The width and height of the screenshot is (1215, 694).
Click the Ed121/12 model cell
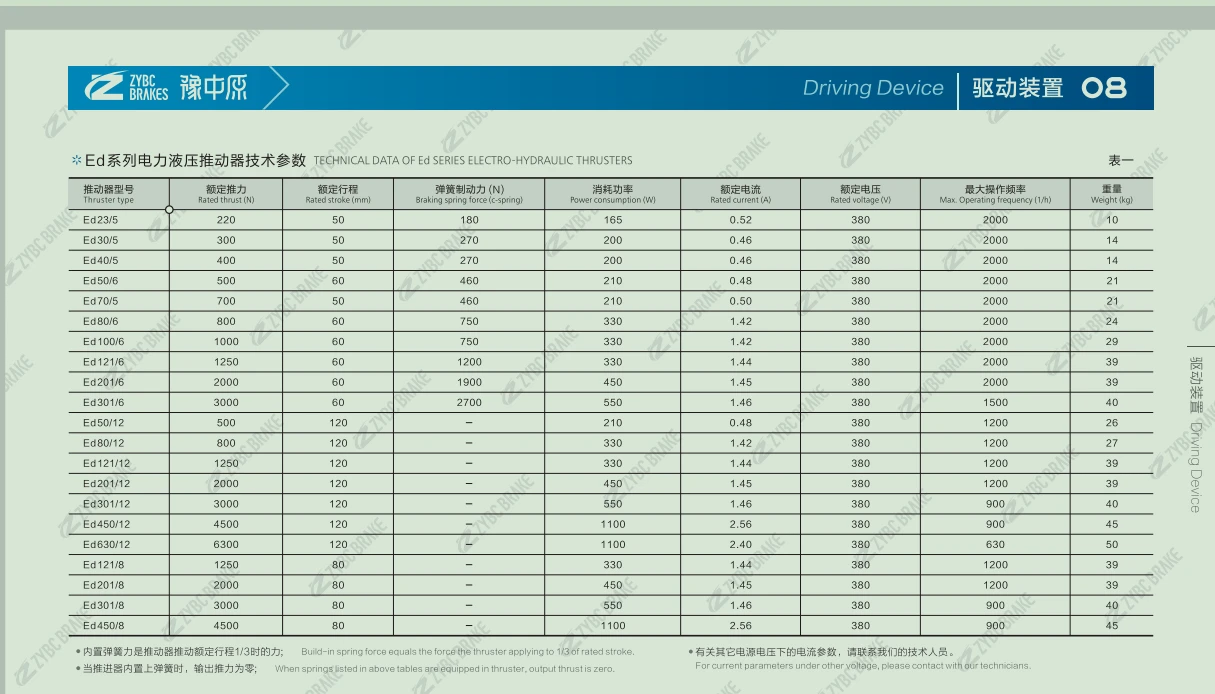[x=106, y=463]
